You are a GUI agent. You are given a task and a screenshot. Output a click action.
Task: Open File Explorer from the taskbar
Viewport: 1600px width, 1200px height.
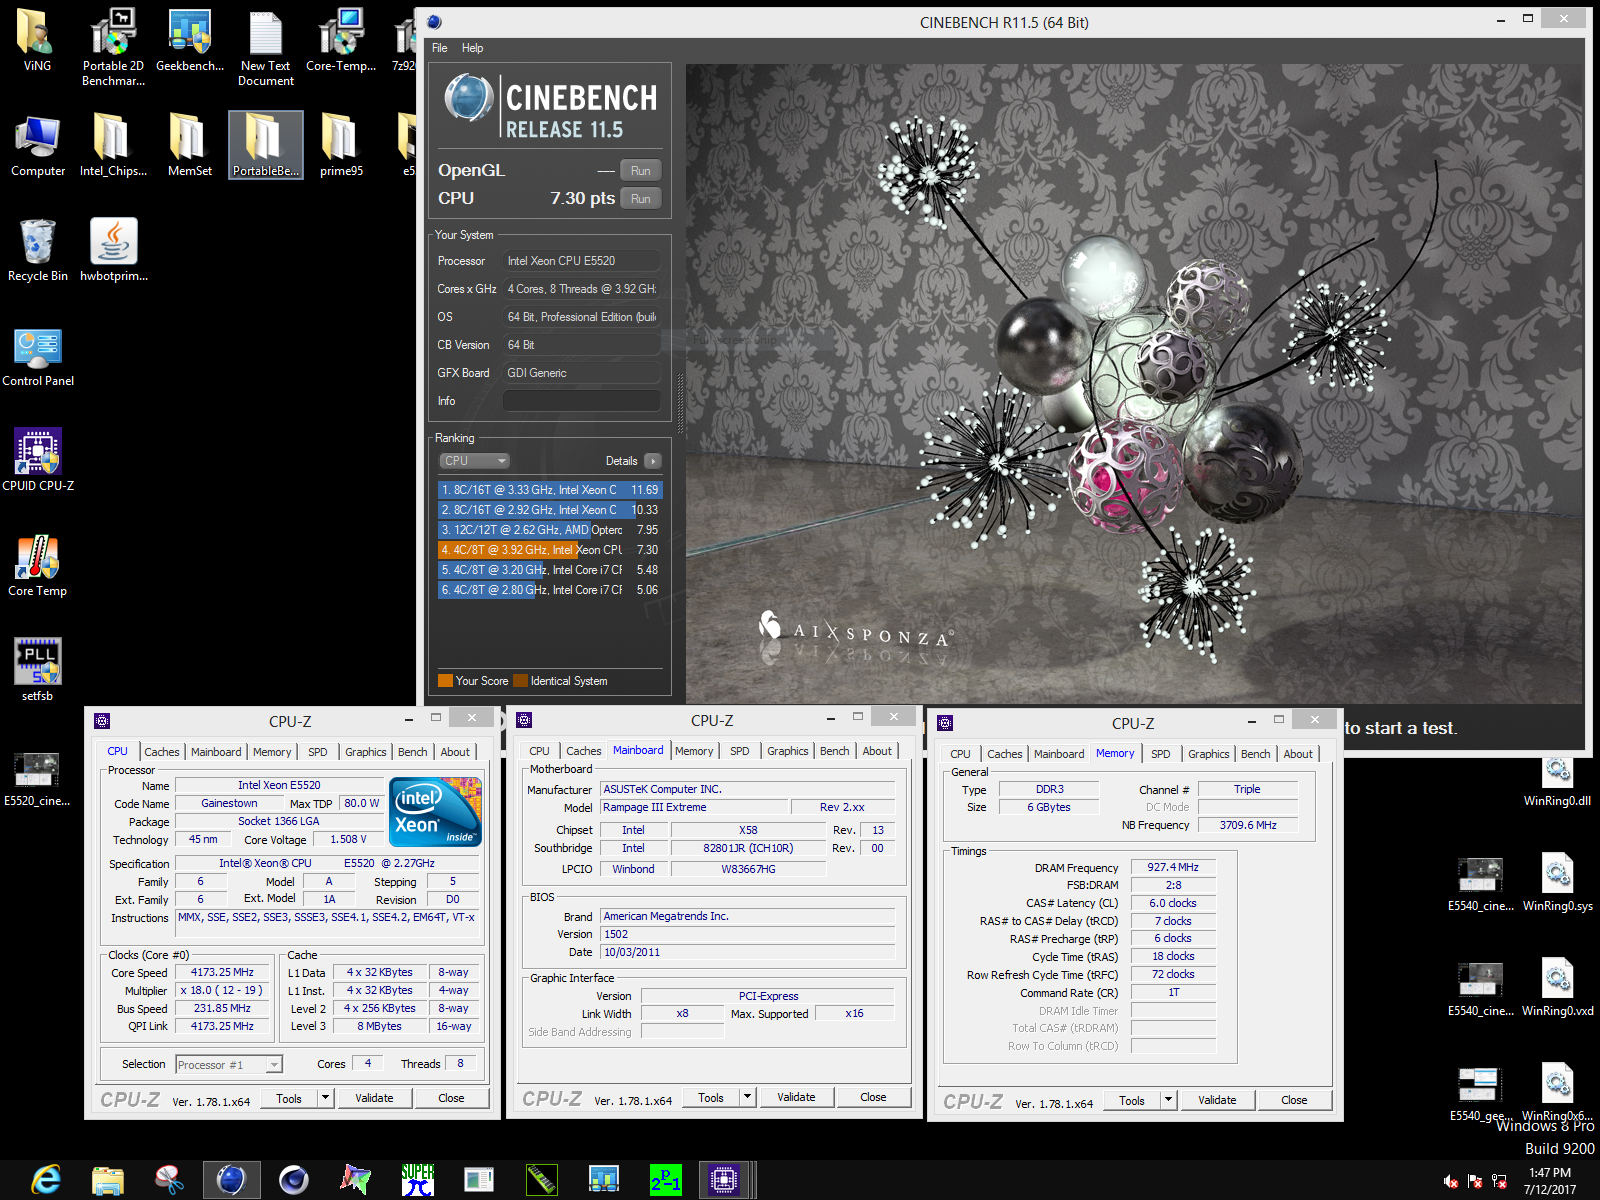click(x=108, y=1180)
